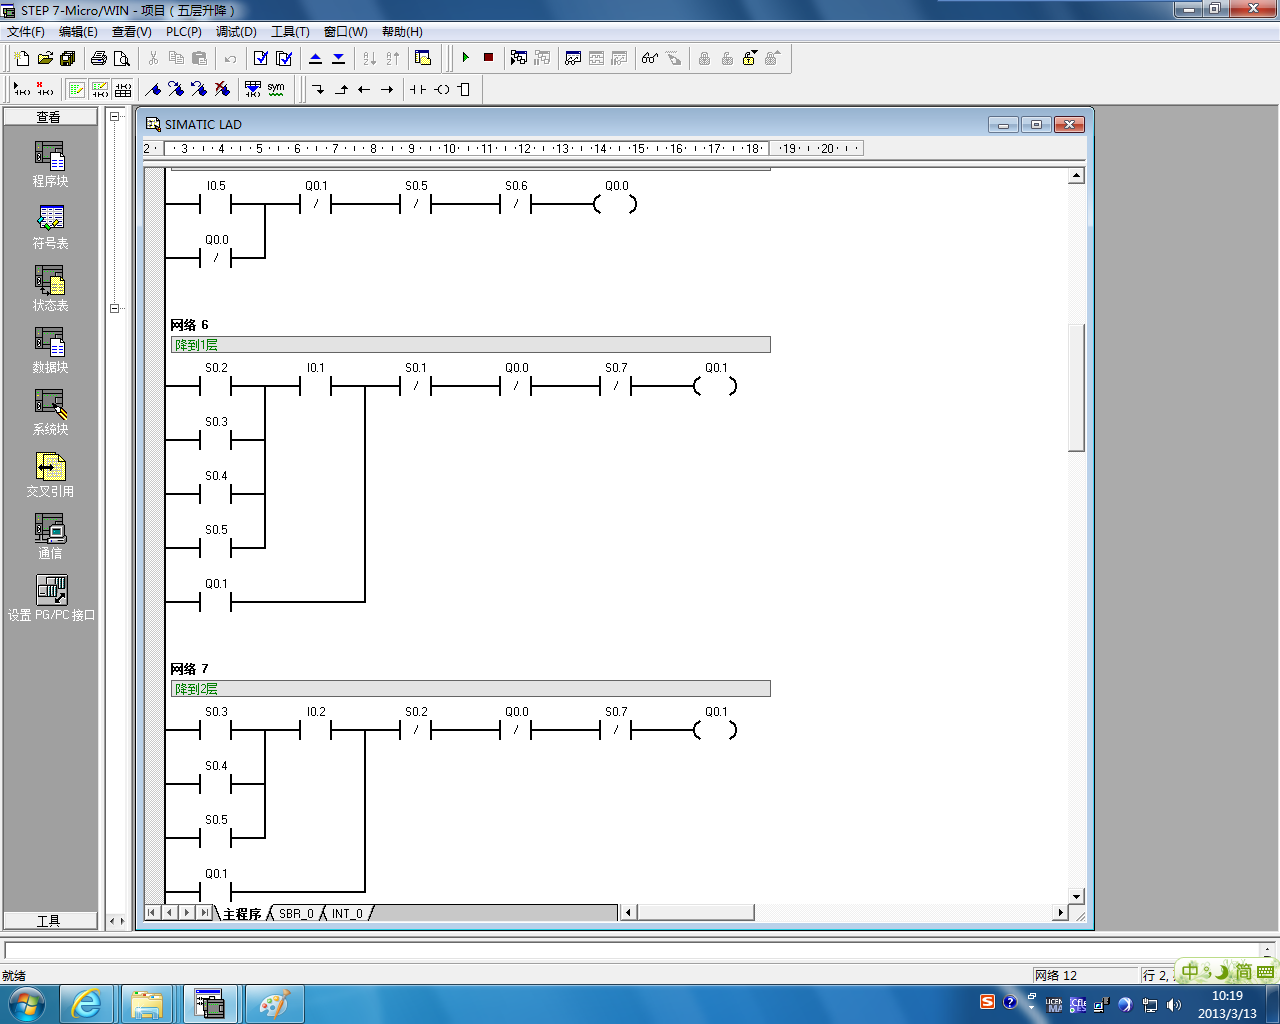Image resolution: width=1280 pixels, height=1024 pixels.
Task: Click the Download to PLC arrow icon
Action: (338, 58)
